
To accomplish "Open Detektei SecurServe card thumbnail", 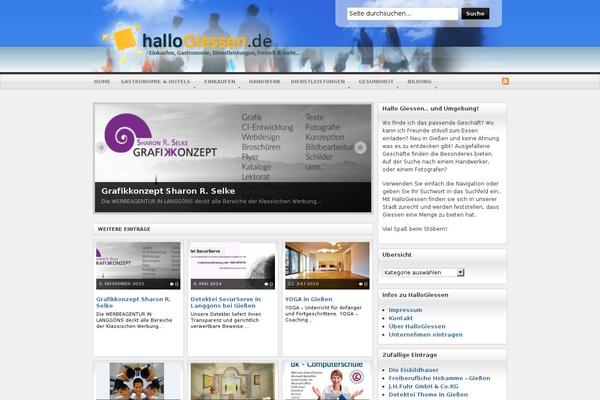I will (x=233, y=265).
